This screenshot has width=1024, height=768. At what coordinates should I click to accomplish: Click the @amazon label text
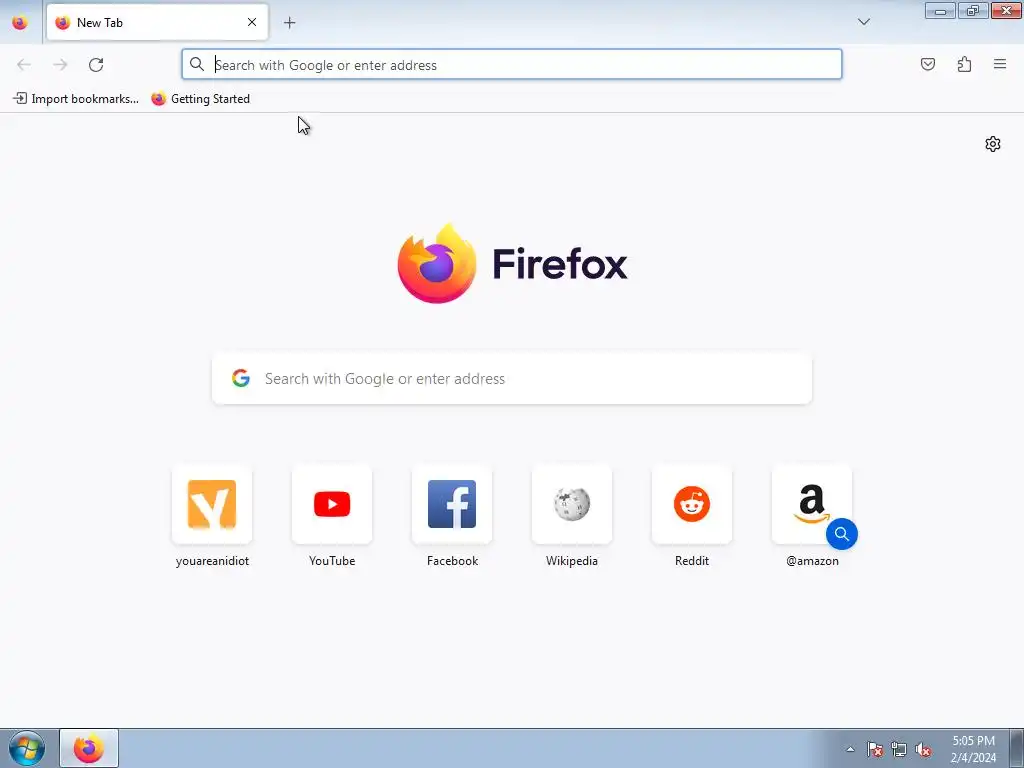click(812, 561)
